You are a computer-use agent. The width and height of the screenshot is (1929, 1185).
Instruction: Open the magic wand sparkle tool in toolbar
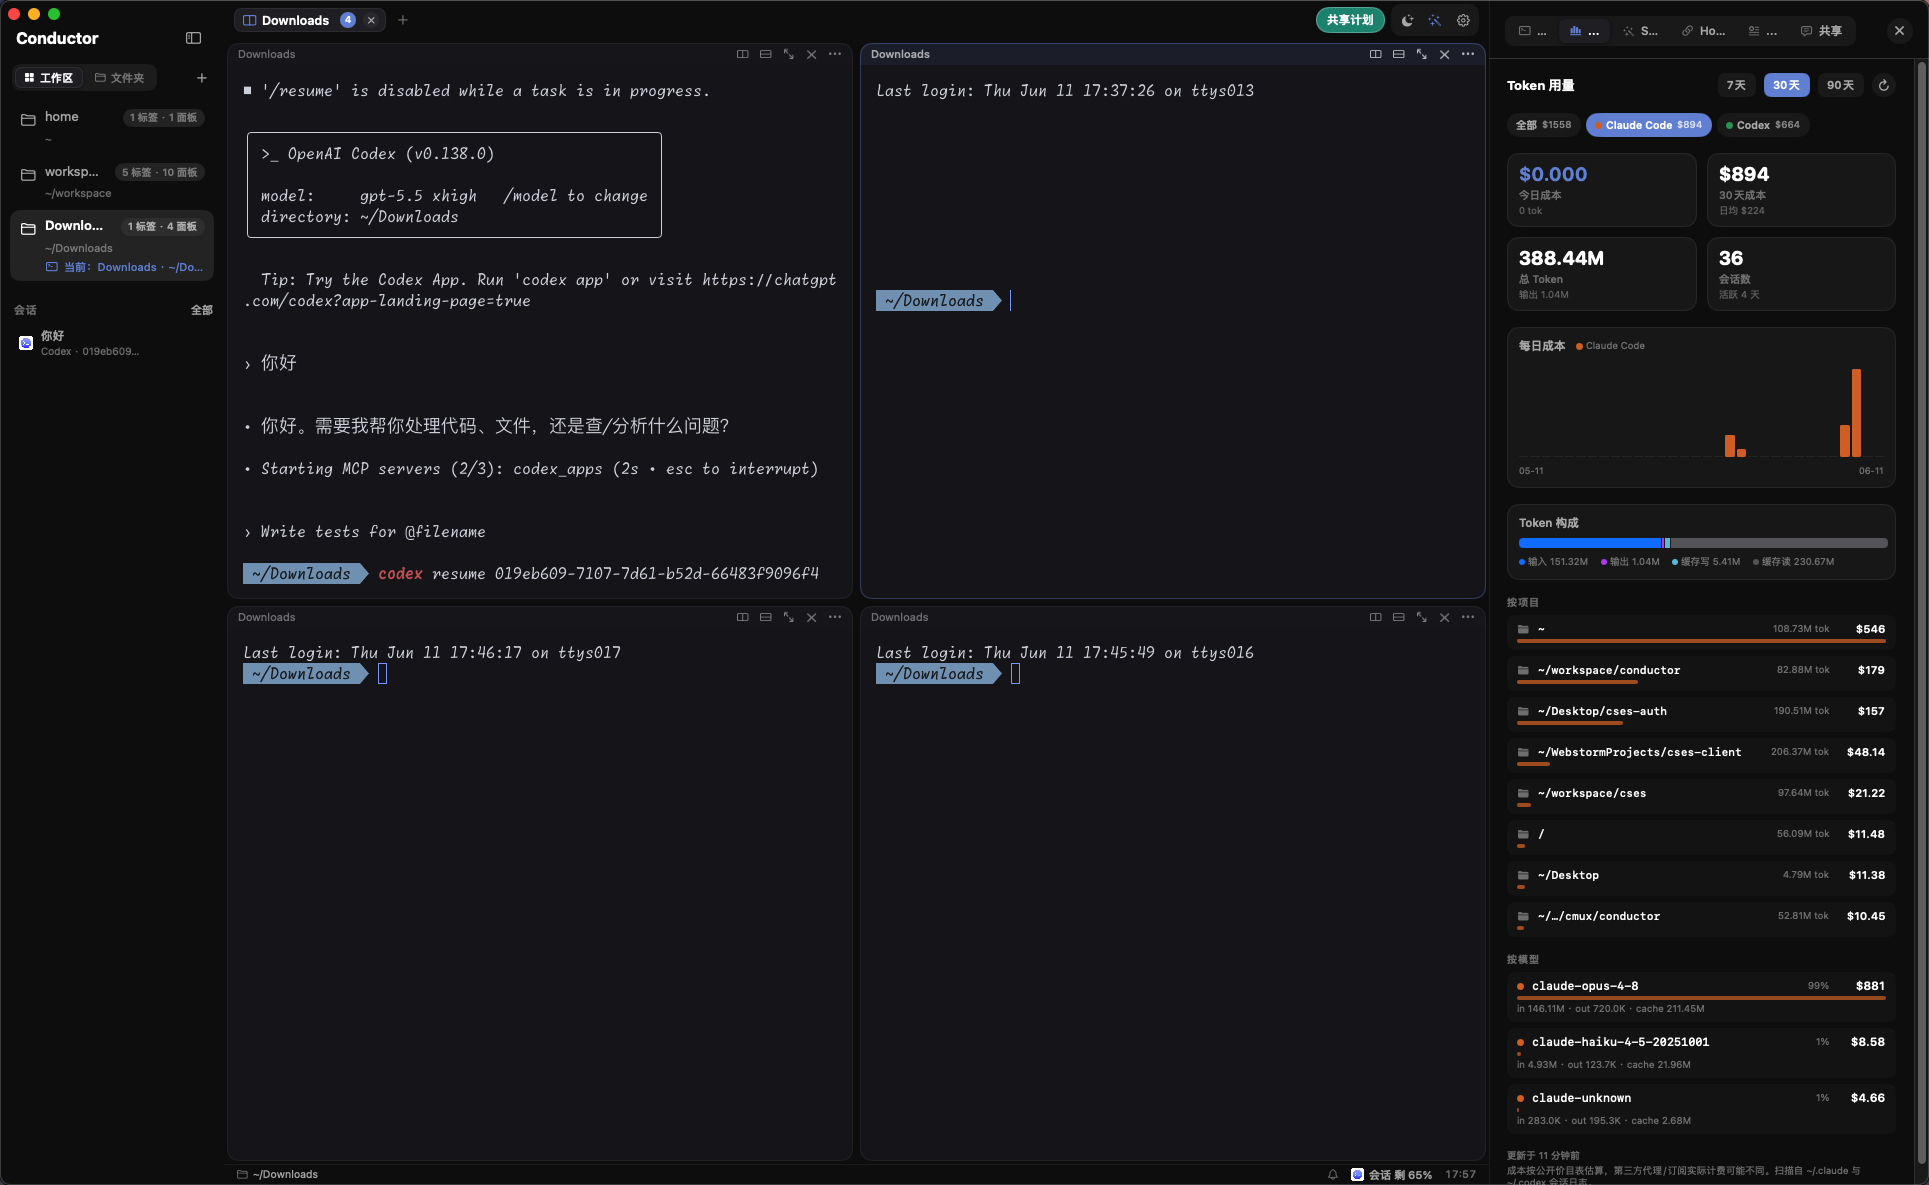click(1435, 20)
